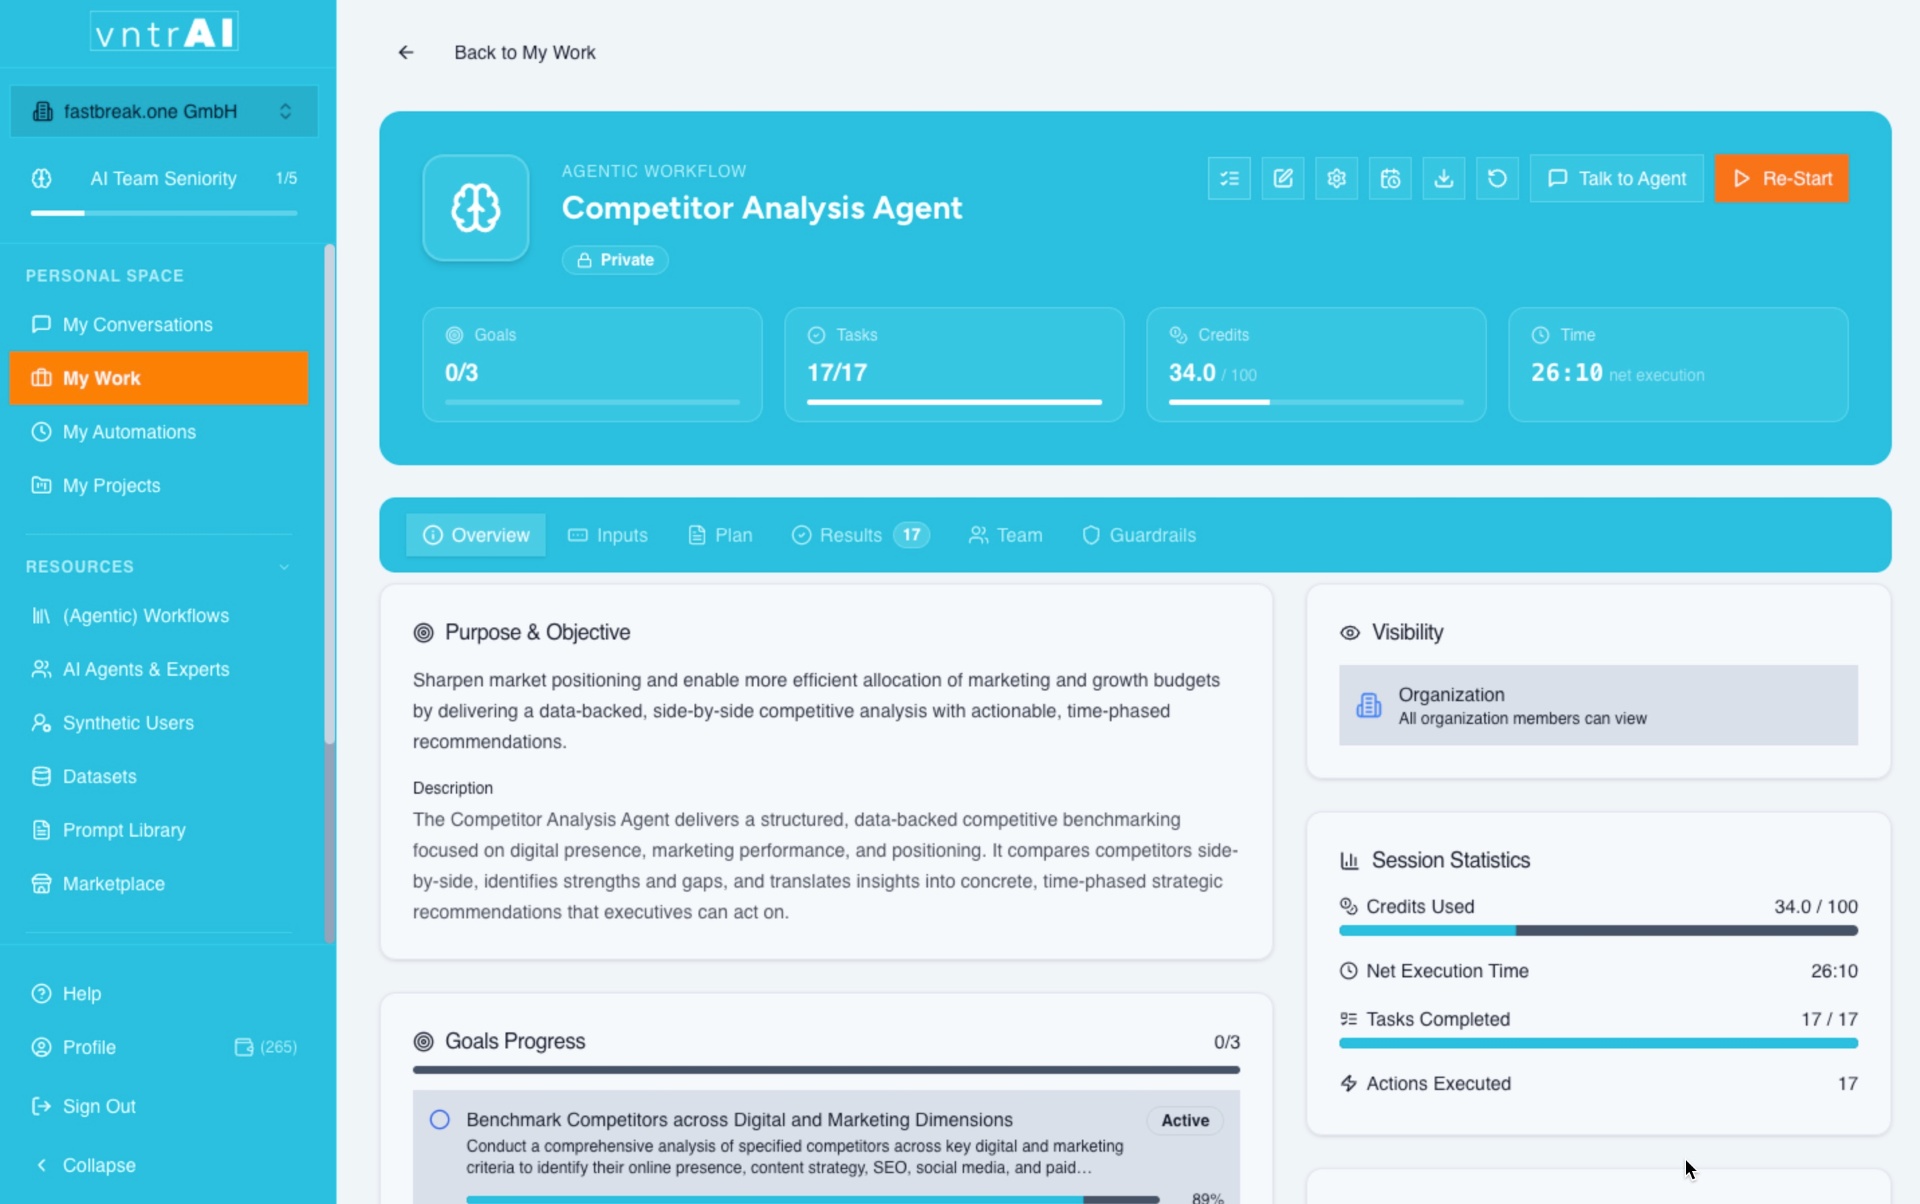Switch to the Overview tab
Screen dimensions: 1920x1204
pos(476,535)
